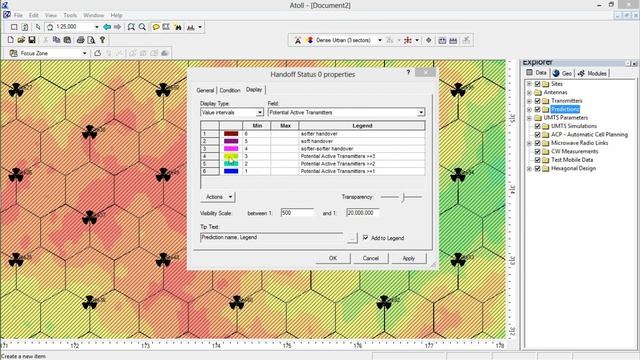Viewport: 640px width, 360px height.
Task: Click the terrain profile icon
Action: click(191, 27)
